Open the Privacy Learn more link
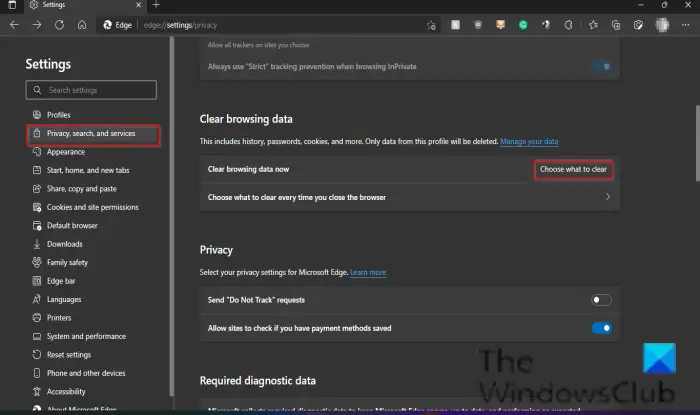 tap(368, 272)
